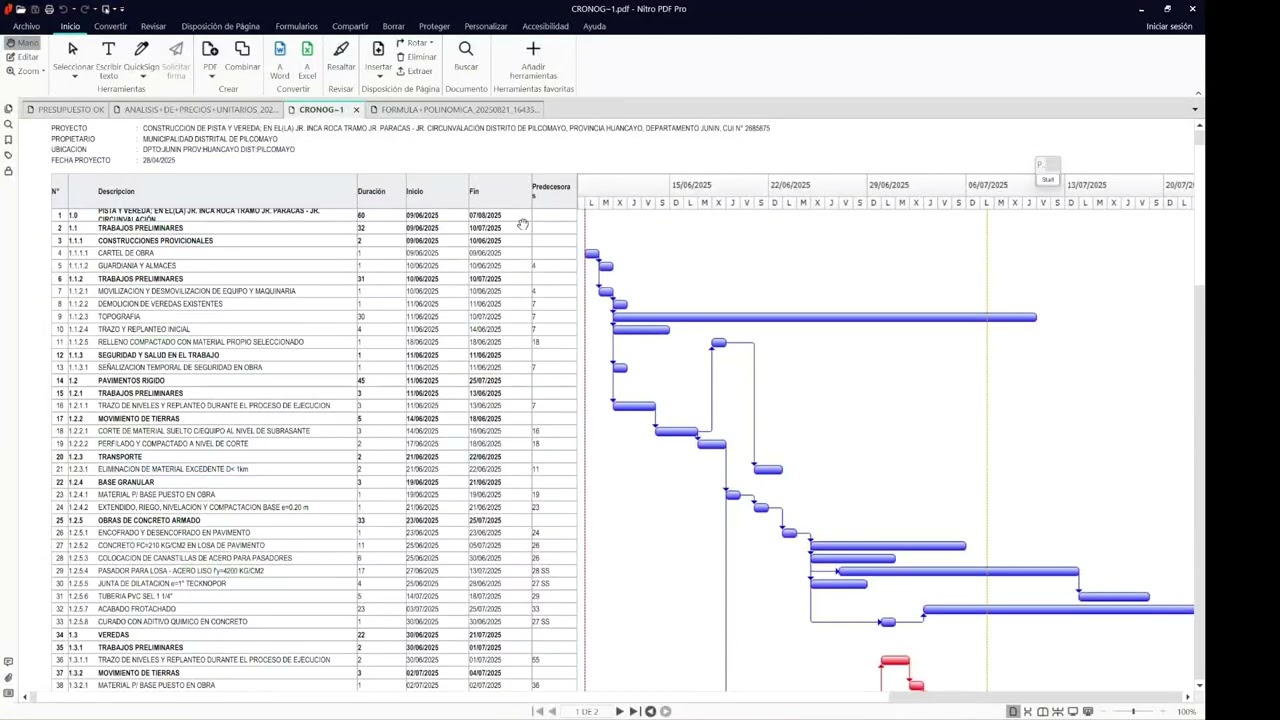This screenshot has height=720, width=1280.
Task: Open the Pages panel in sidebar
Action: 8,109
